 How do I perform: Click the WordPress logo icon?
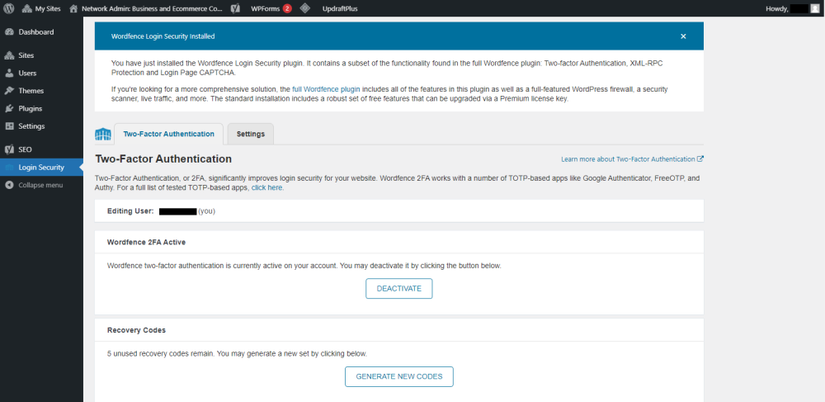(x=9, y=8)
